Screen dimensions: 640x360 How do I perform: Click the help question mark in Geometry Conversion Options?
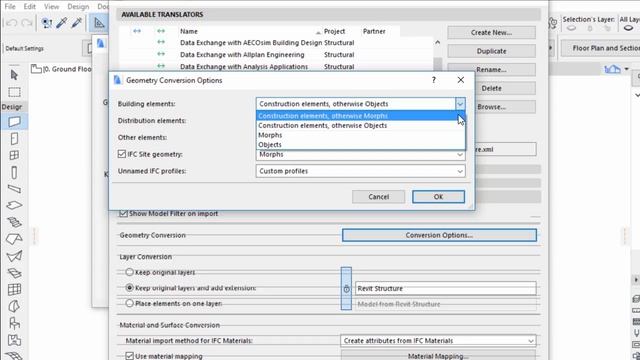[434, 80]
